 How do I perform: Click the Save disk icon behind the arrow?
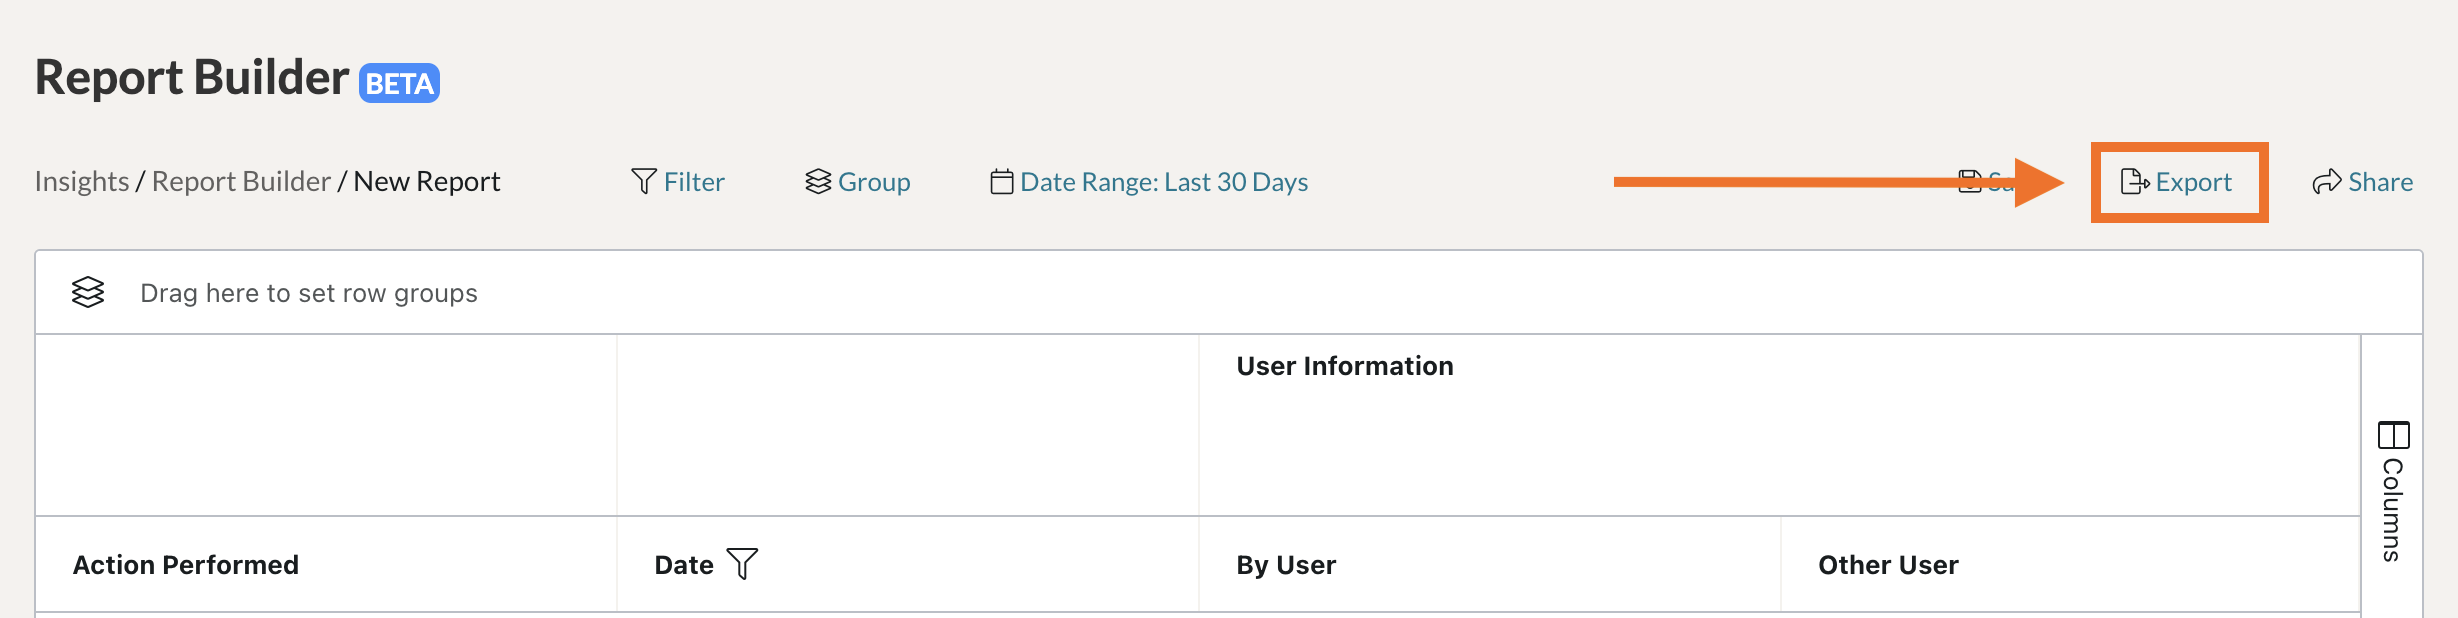[1969, 181]
